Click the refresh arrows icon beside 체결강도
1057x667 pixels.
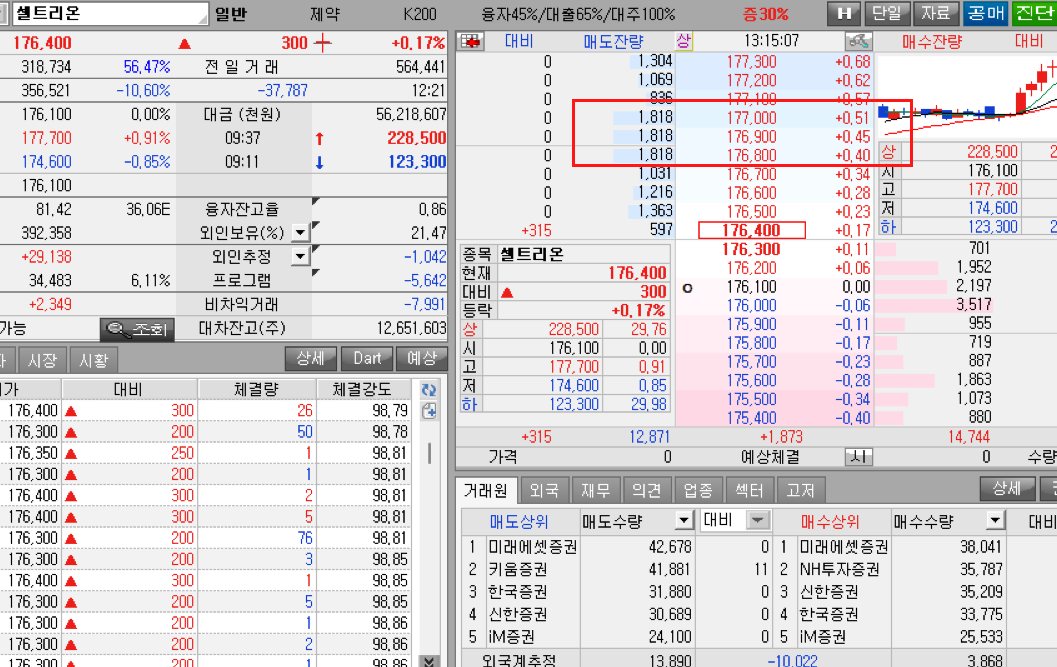429,389
